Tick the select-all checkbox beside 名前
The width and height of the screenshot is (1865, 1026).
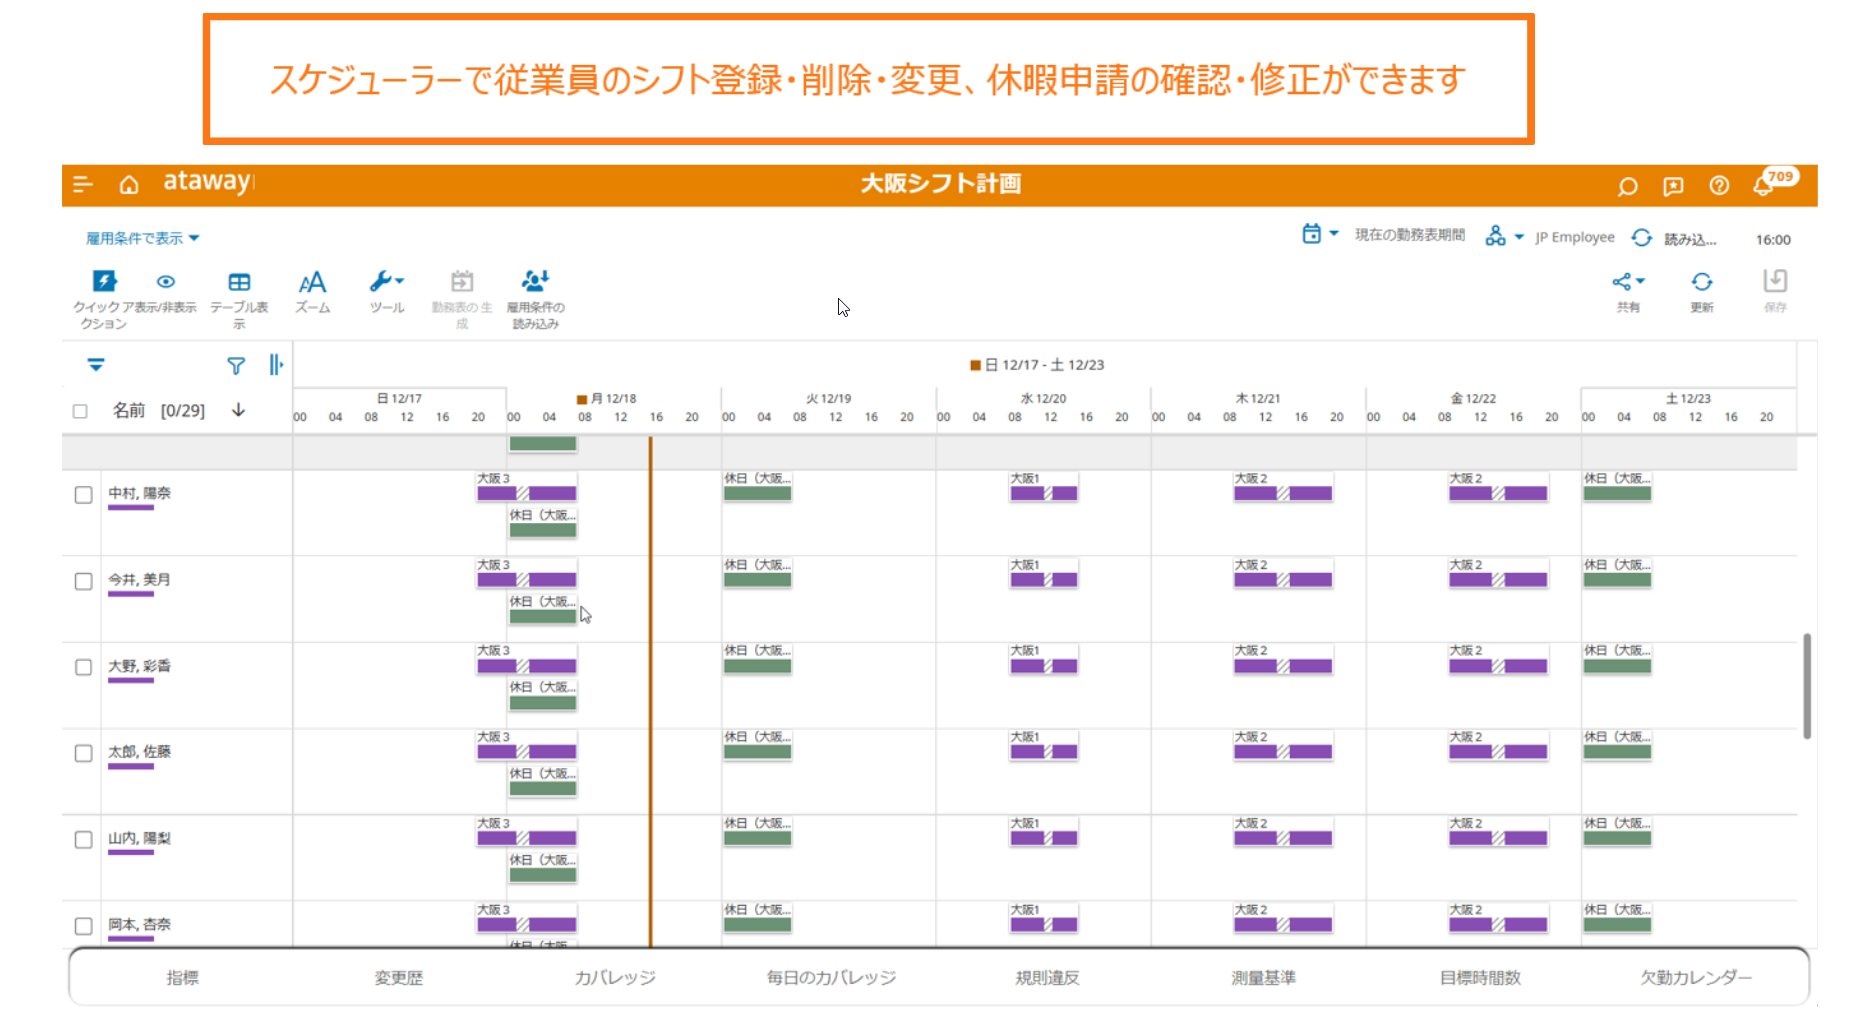pyautogui.click(x=81, y=411)
